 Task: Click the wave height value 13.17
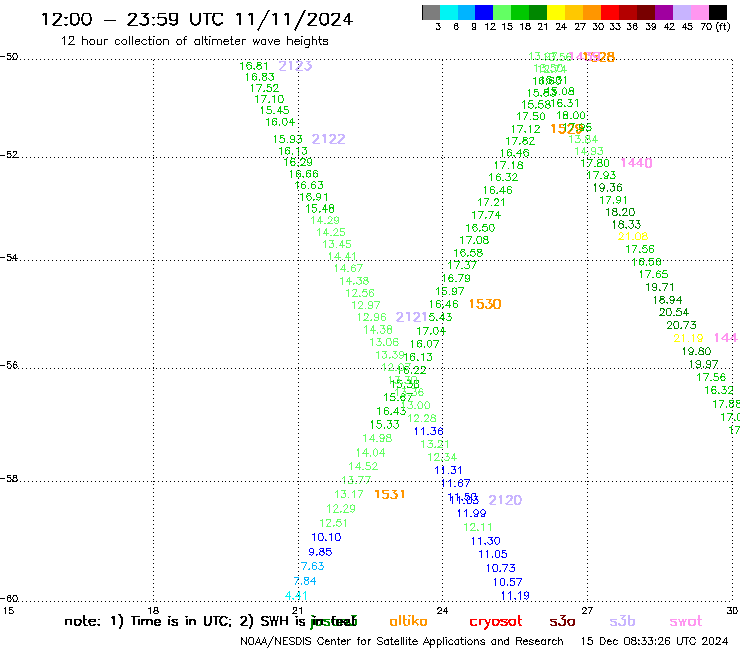(x=349, y=494)
